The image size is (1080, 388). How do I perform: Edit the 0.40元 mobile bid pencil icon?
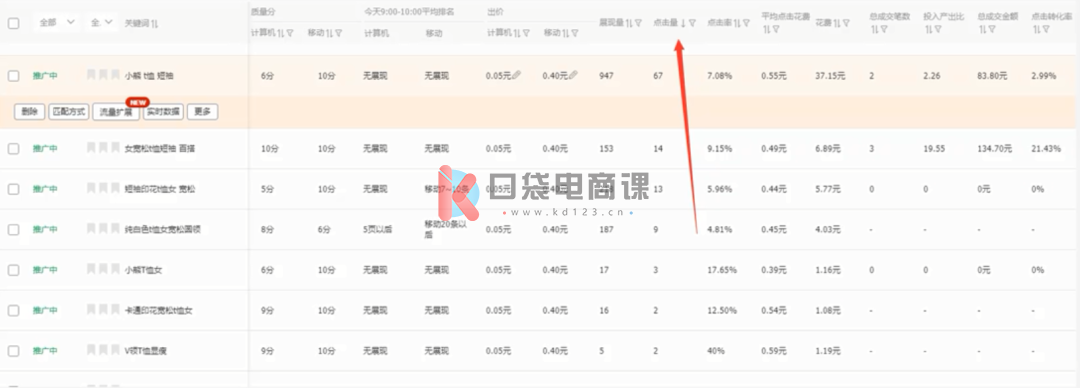573,75
